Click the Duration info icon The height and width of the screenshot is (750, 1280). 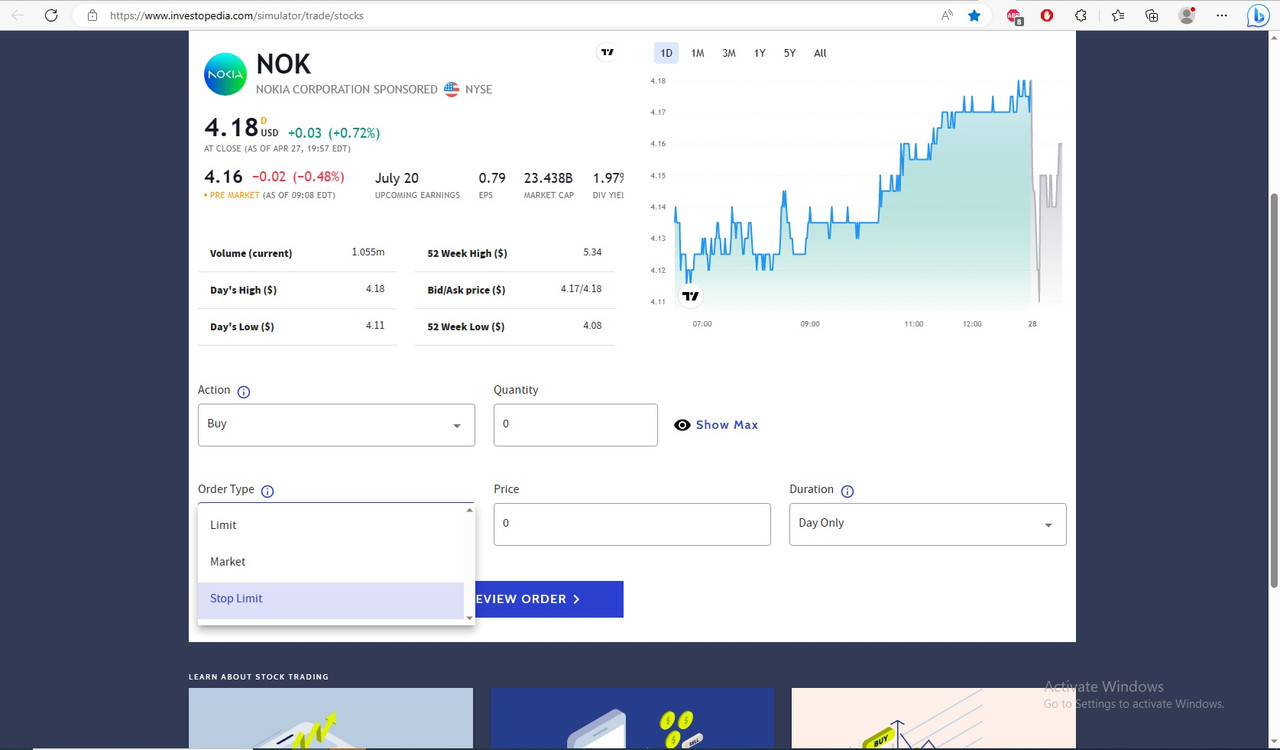(x=847, y=491)
